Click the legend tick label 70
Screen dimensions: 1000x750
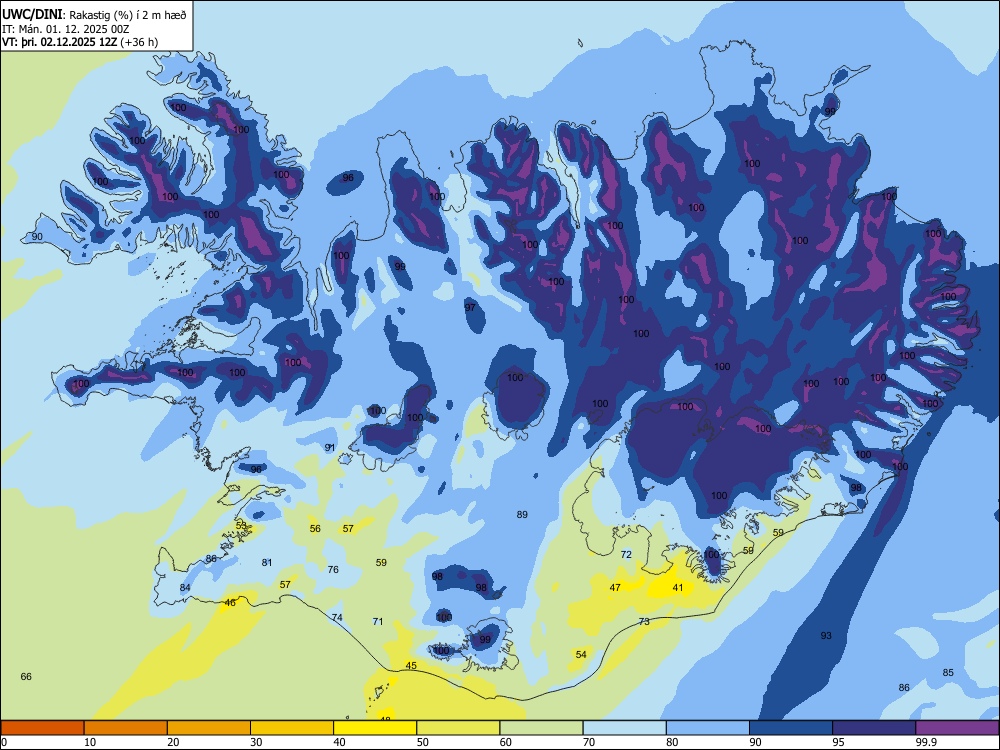pos(589,742)
